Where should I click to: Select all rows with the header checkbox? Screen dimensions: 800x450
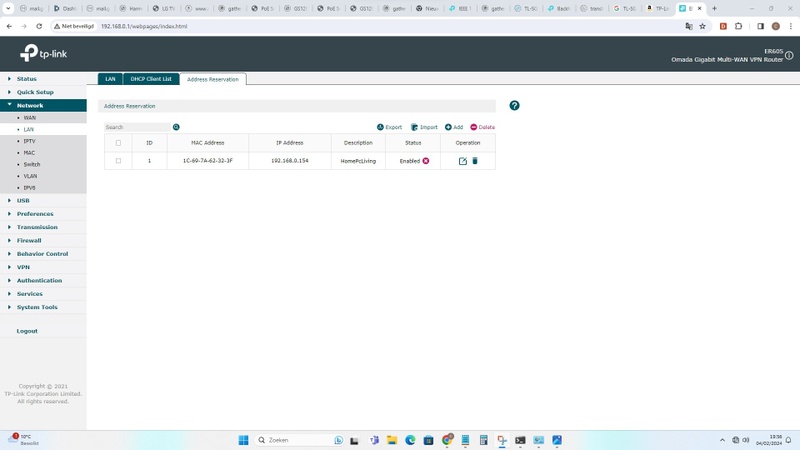(118, 143)
